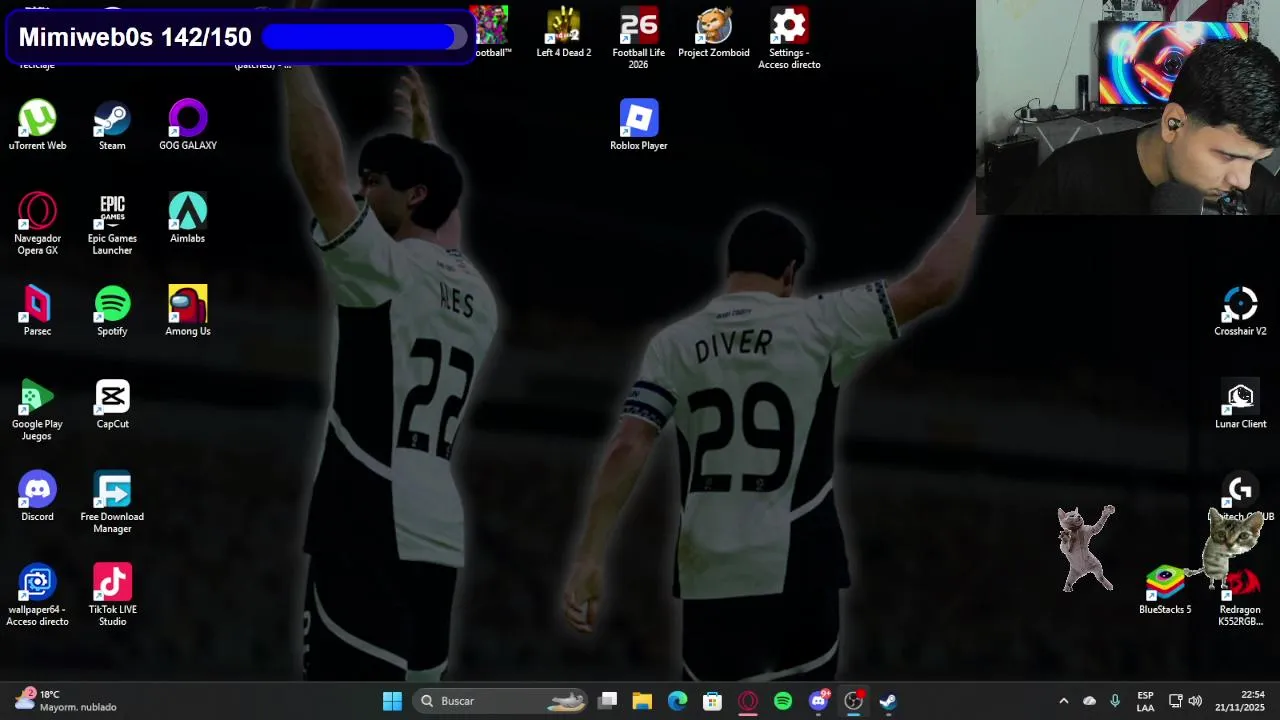Open the Redragon K552RGB icon
Viewport: 1280px width, 720px height.
point(1240,596)
